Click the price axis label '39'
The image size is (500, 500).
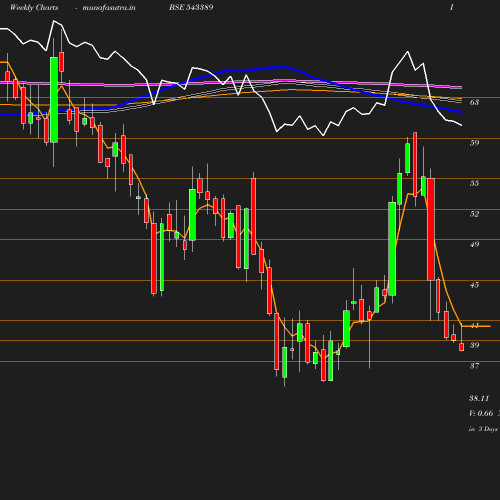coord(474,345)
